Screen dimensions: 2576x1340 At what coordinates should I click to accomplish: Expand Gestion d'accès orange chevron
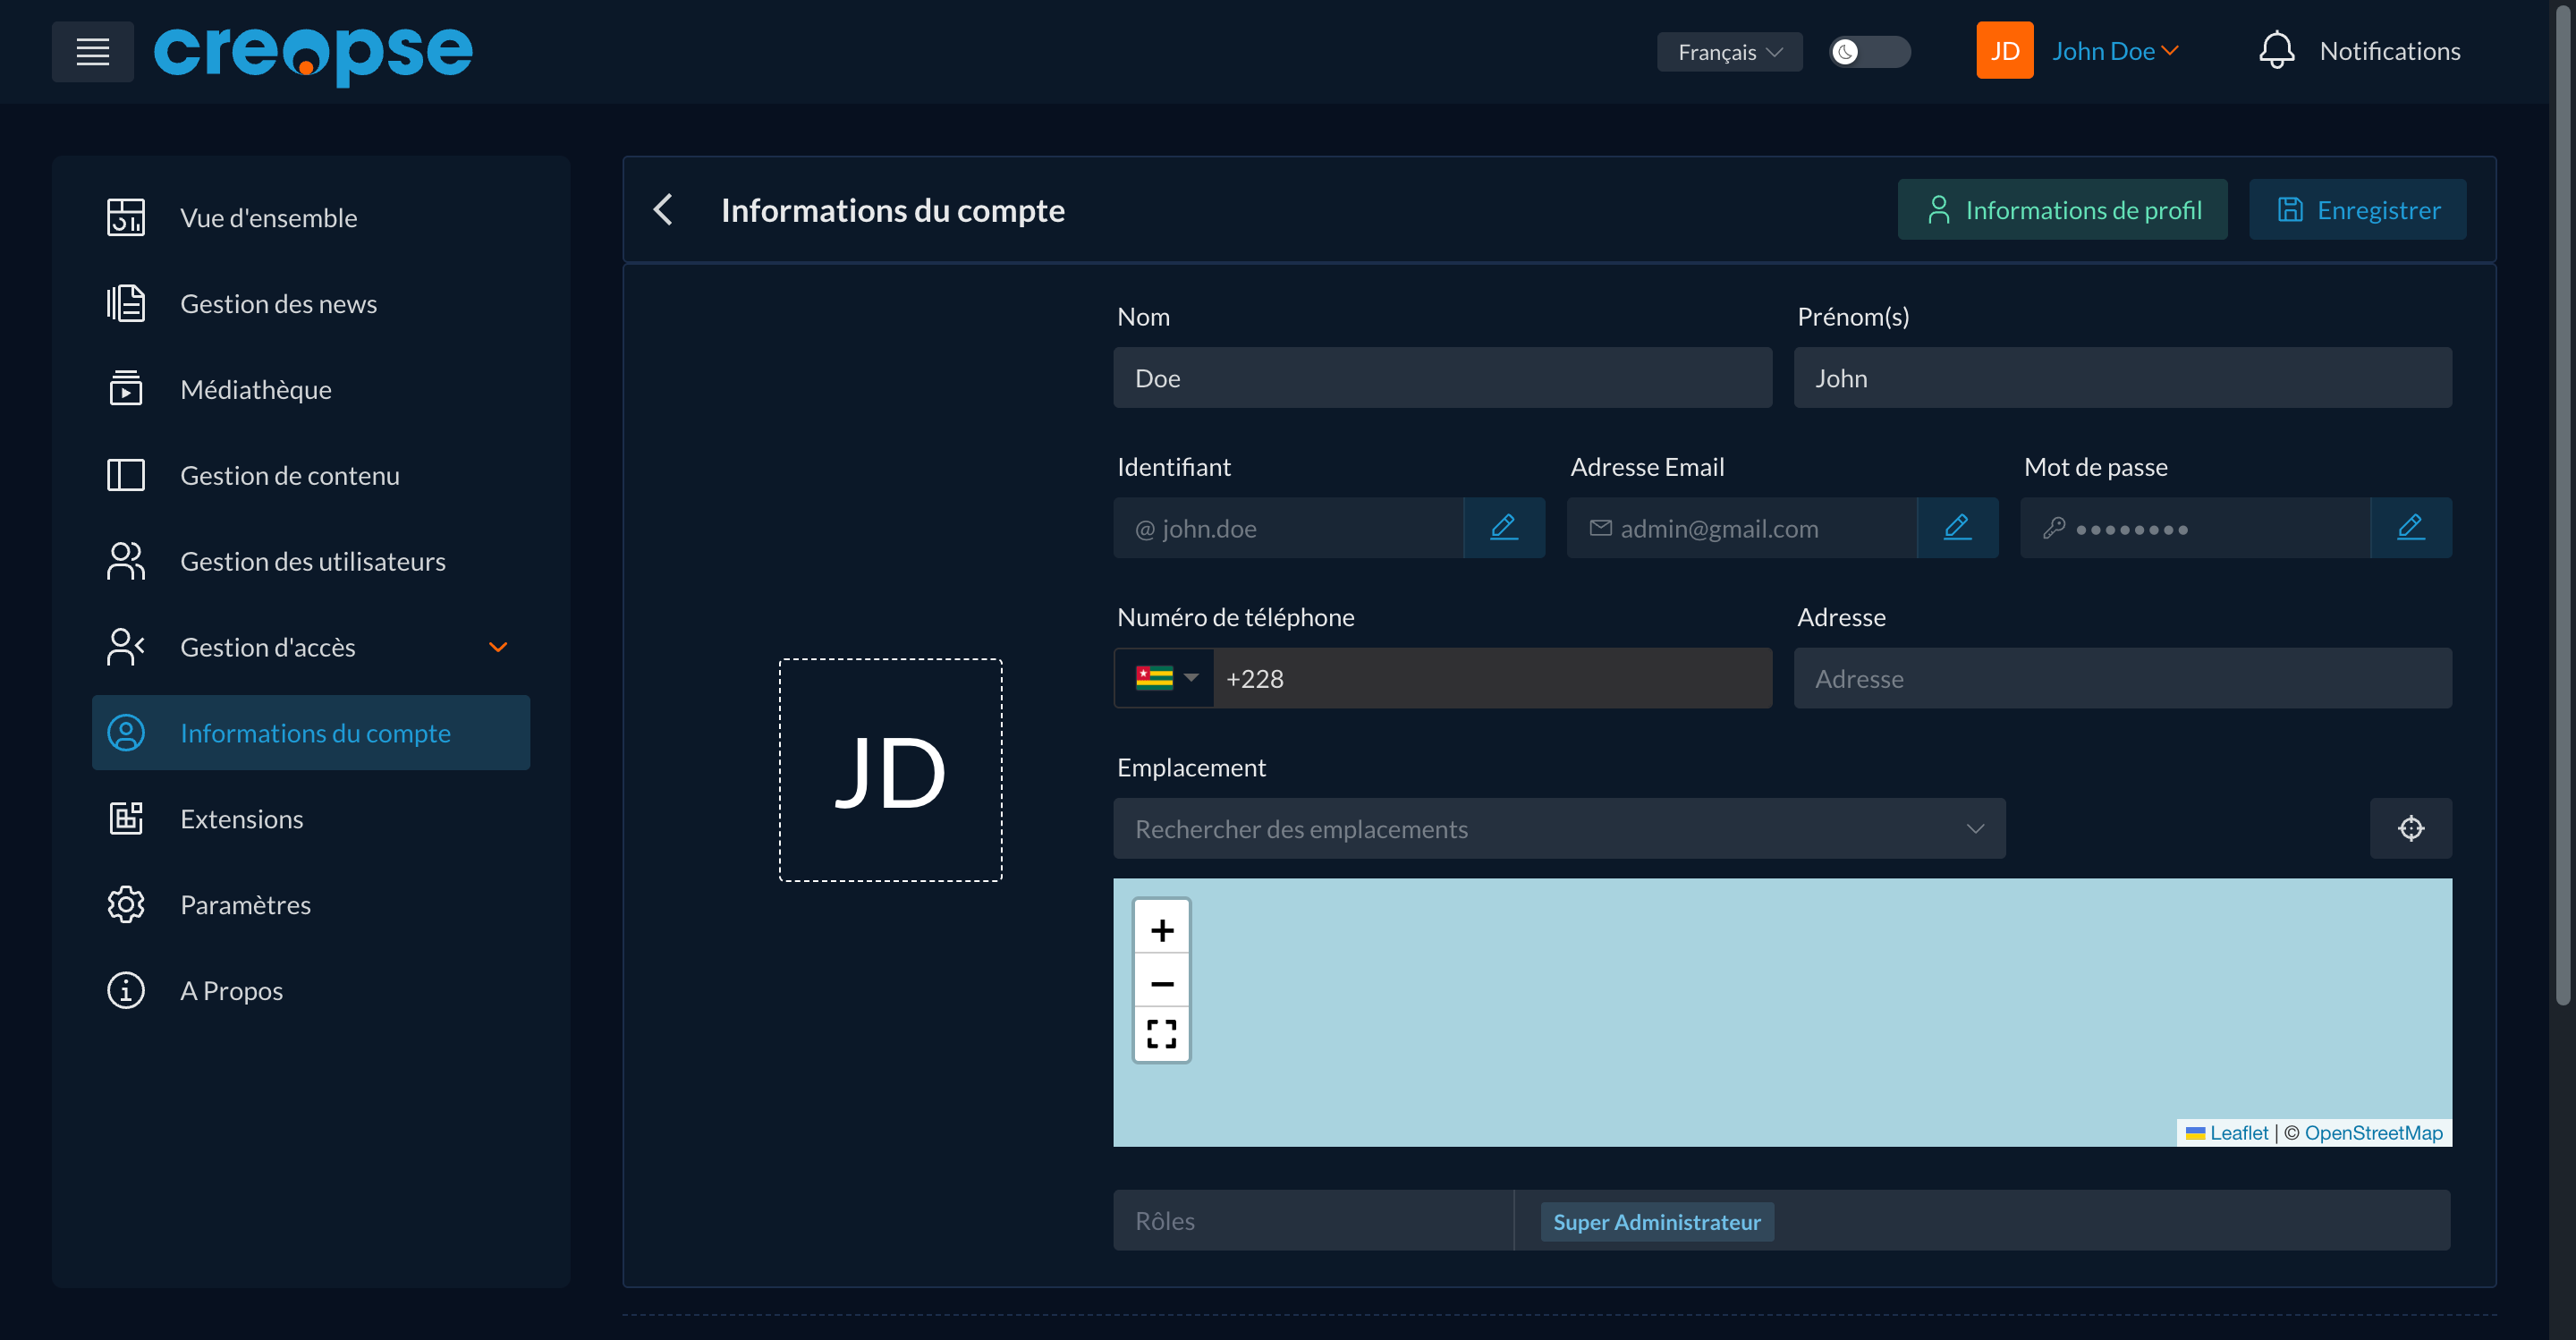pyautogui.click(x=498, y=647)
